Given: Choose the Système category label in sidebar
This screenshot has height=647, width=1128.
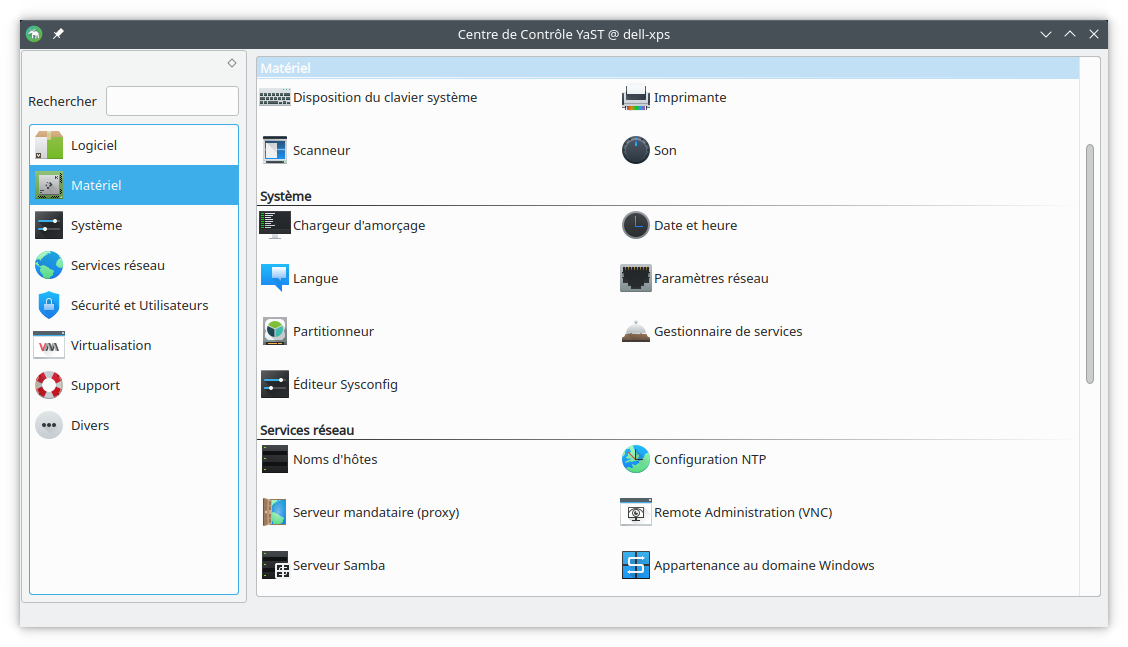Looking at the screenshot, I should click(96, 225).
